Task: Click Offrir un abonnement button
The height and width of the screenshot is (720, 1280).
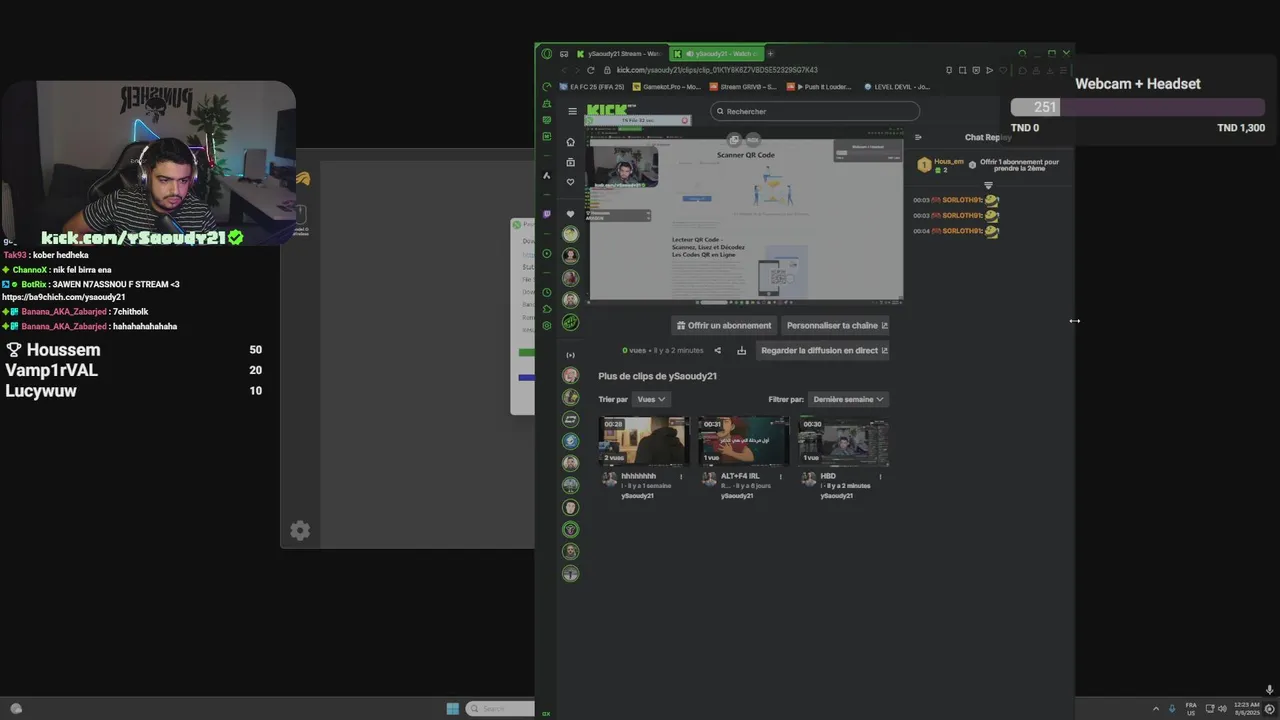Action: (724, 325)
